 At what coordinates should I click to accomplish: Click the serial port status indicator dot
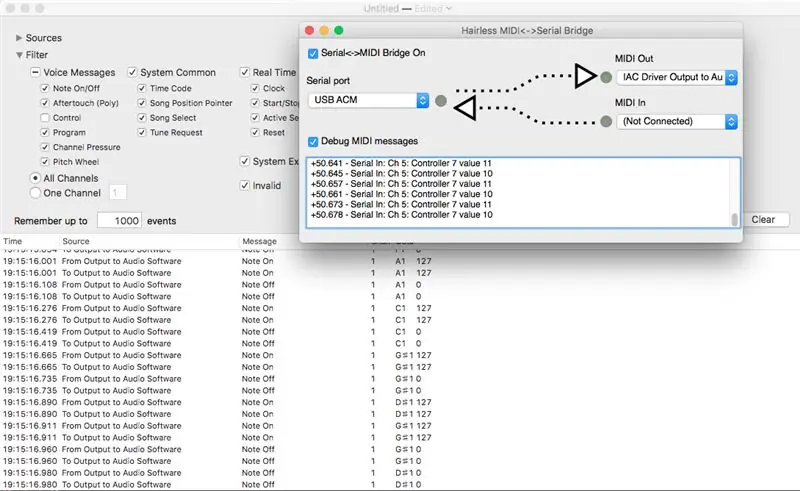point(441,101)
